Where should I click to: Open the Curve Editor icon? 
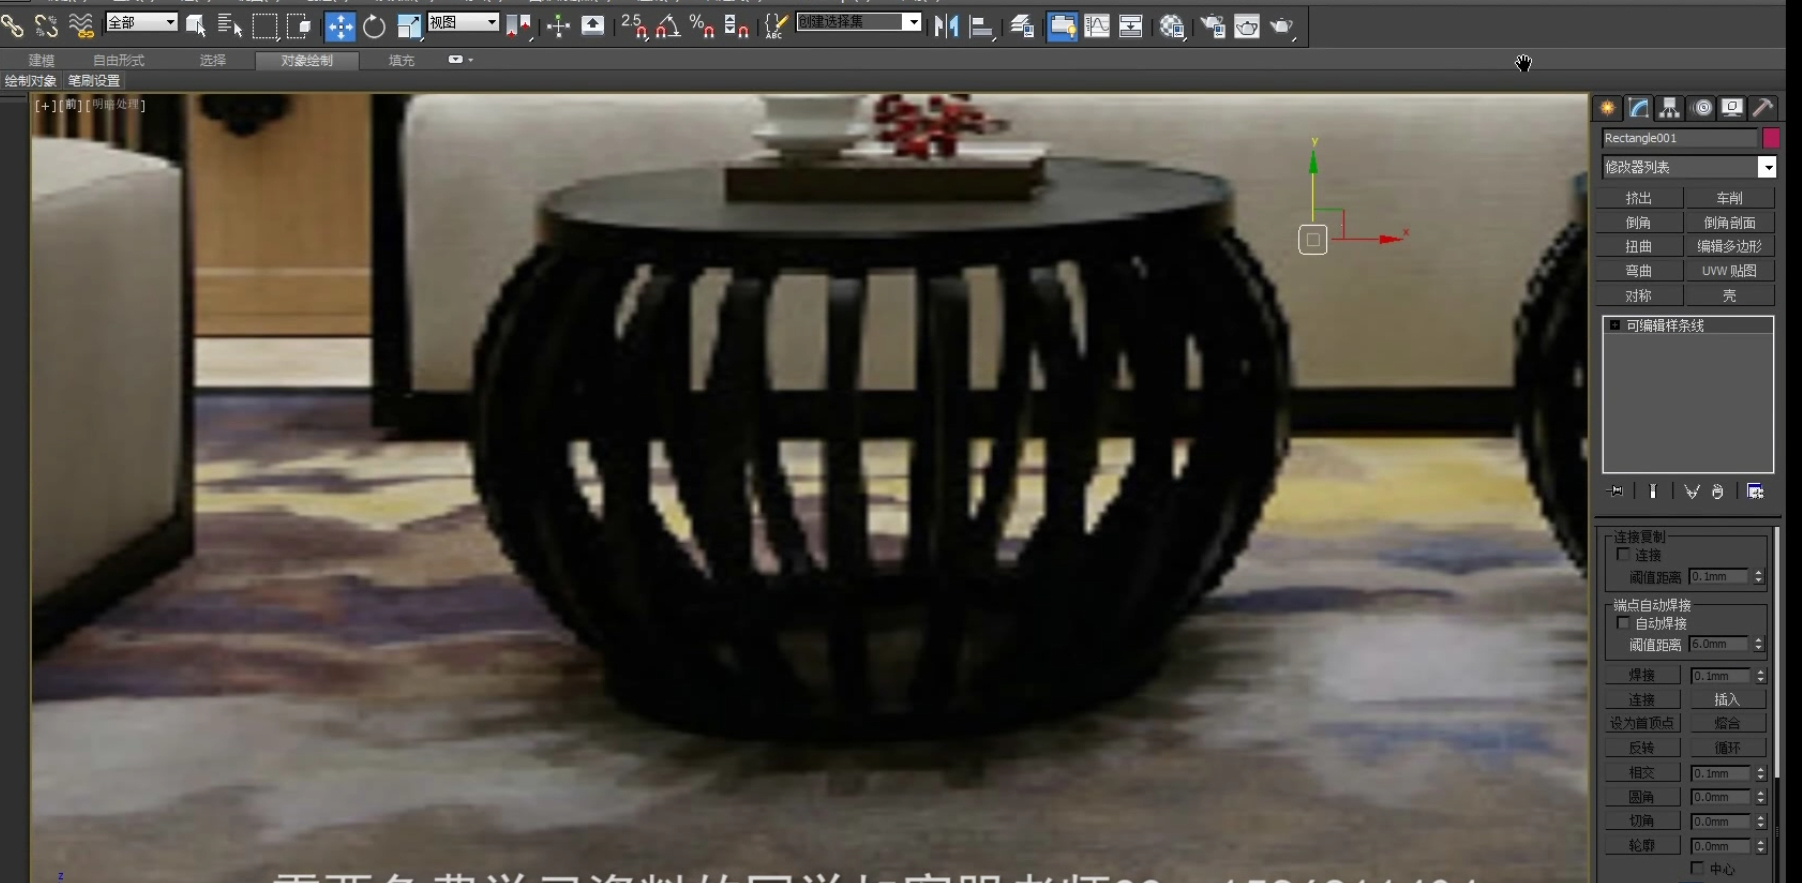click(1097, 26)
